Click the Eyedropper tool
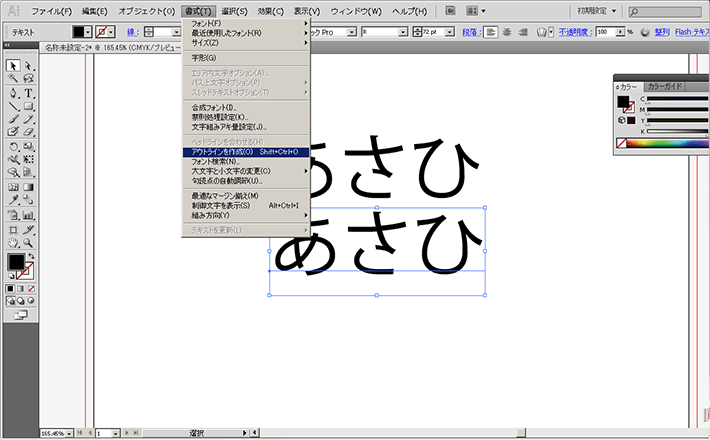The height and width of the screenshot is (440, 710). tap(14, 199)
